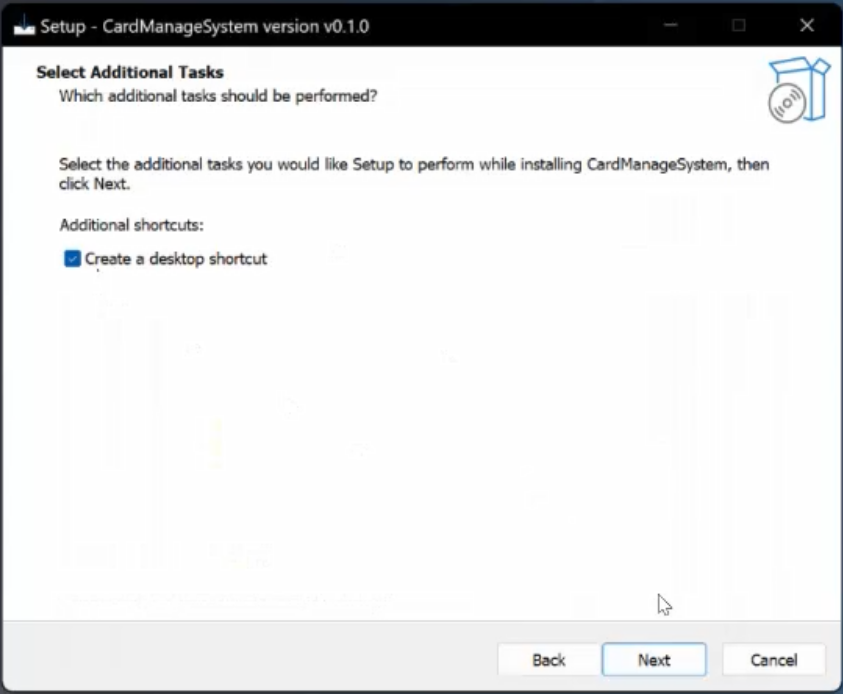
Task: Minimize the Setup window
Action: [x=669, y=26]
